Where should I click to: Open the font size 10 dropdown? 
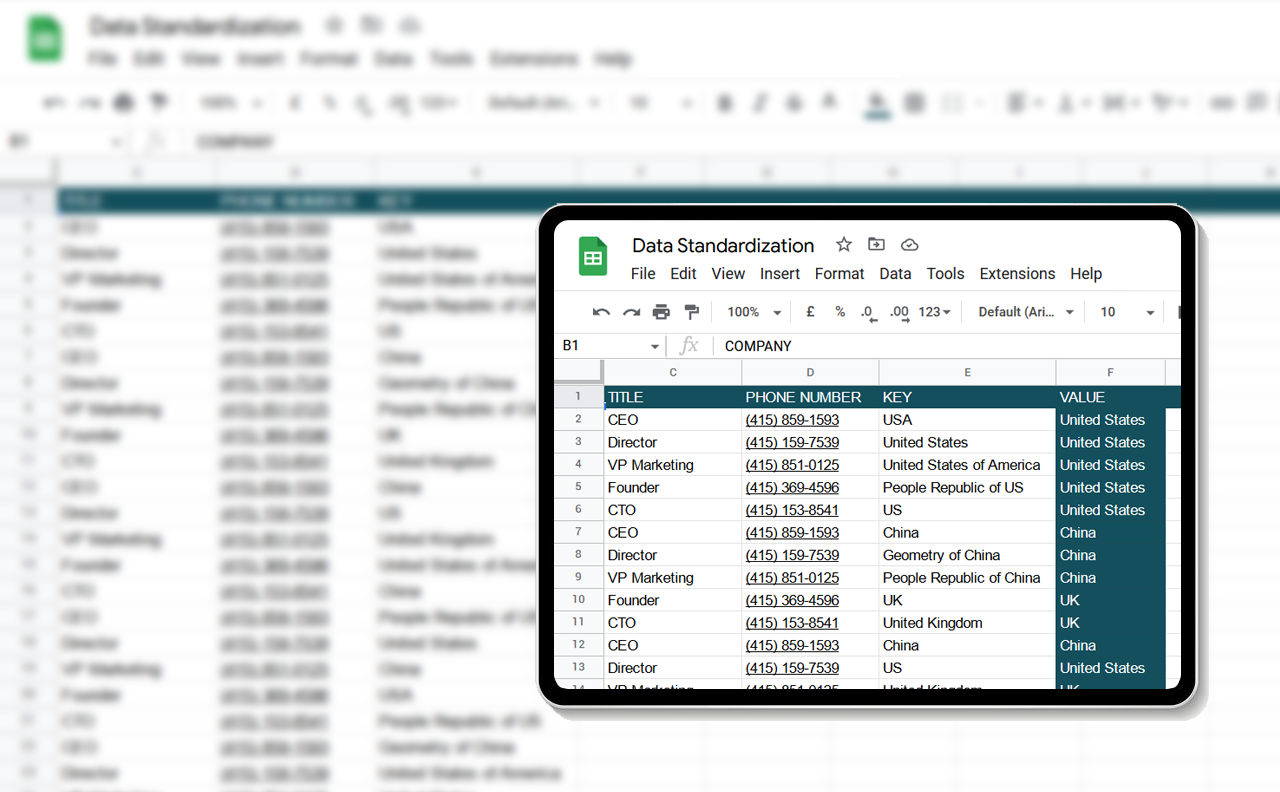point(1127,312)
